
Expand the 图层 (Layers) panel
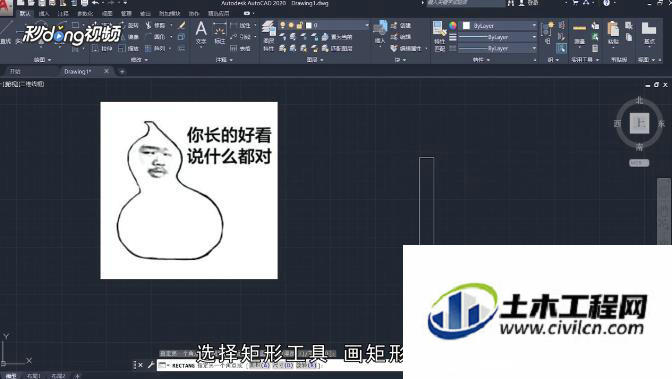pos(315,60)
